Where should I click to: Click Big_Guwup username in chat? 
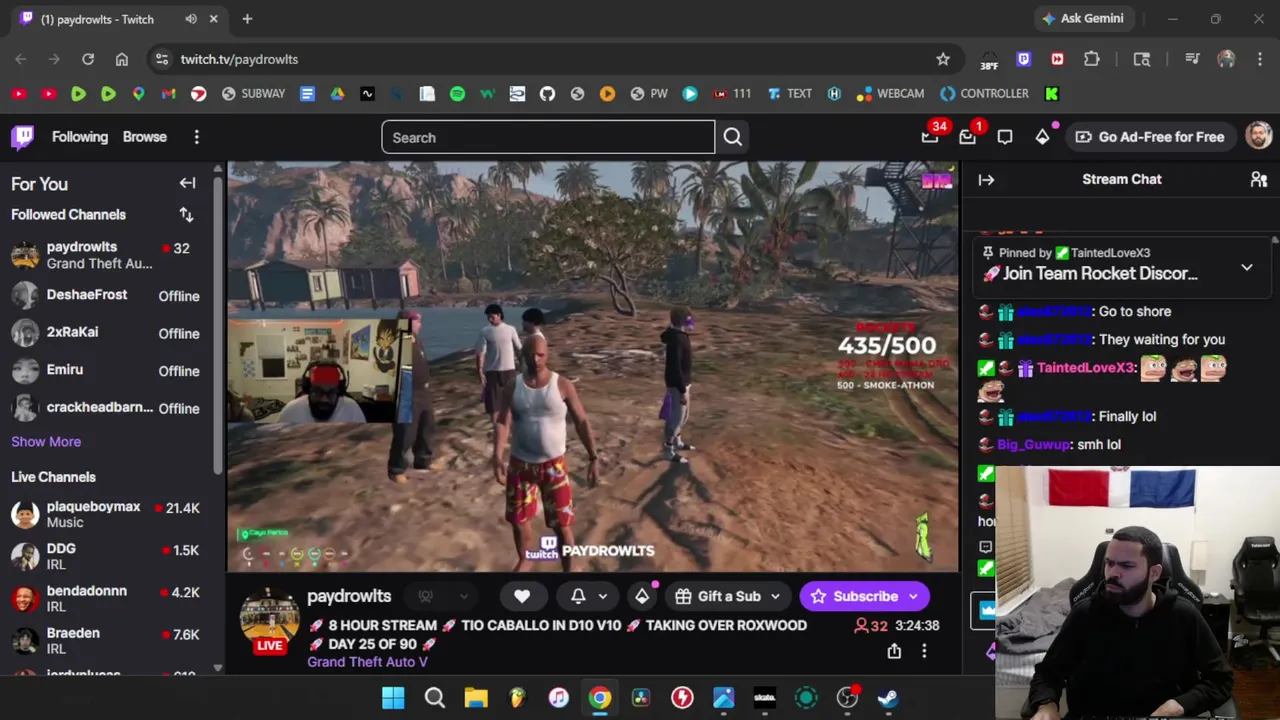pos(1034,445)
